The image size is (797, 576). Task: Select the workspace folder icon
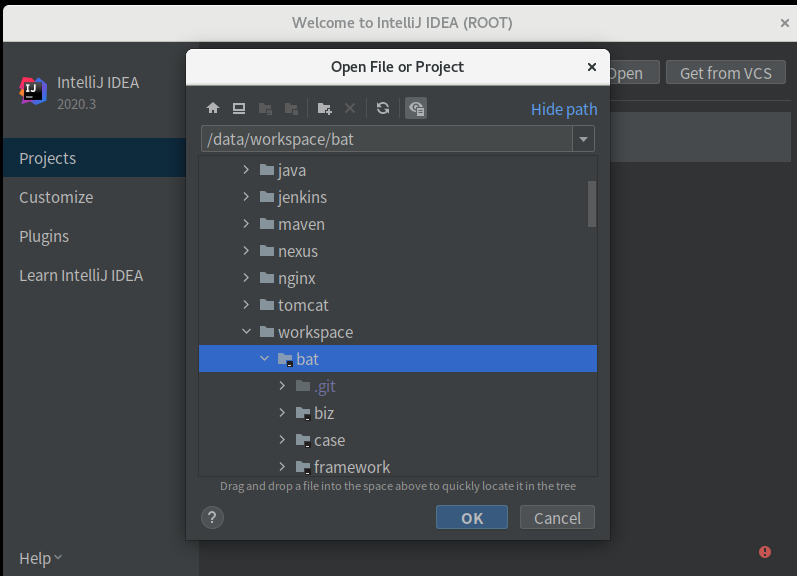(267, 331)
